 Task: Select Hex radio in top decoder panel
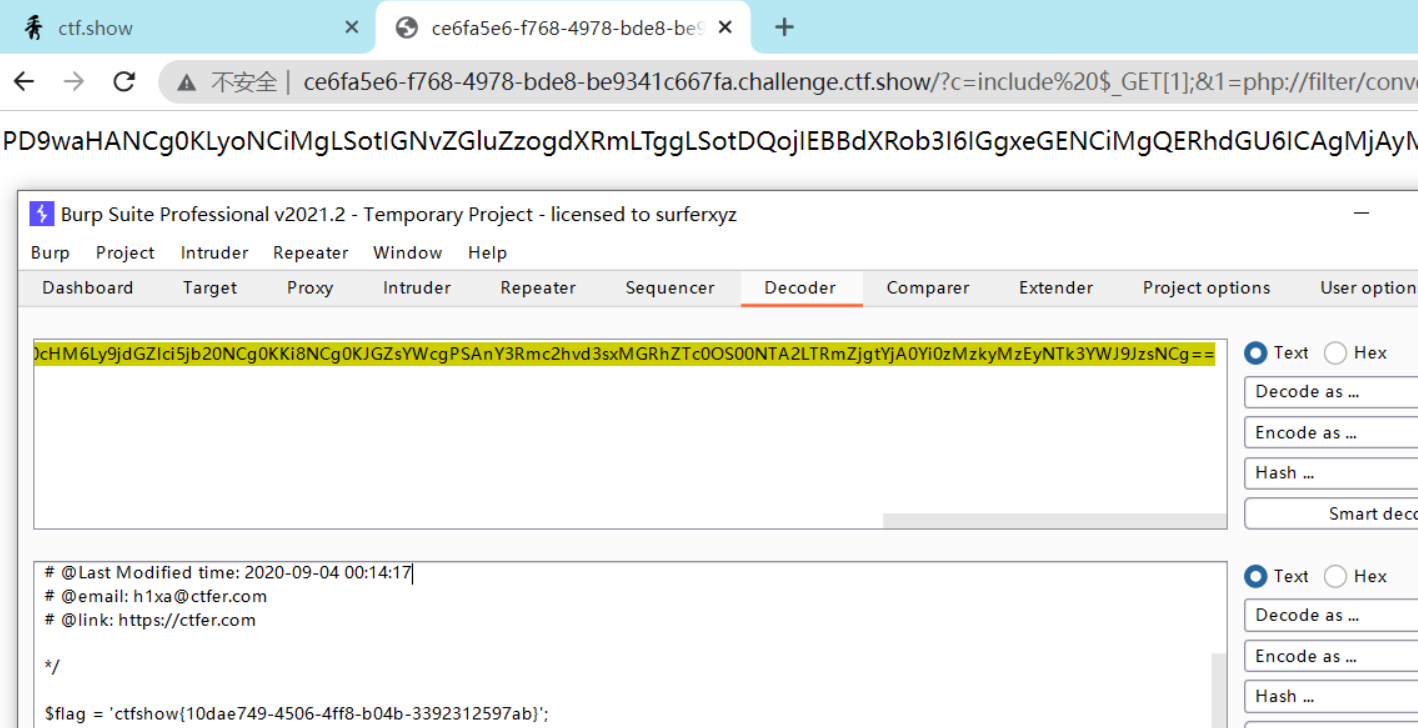pos(1335,353)
